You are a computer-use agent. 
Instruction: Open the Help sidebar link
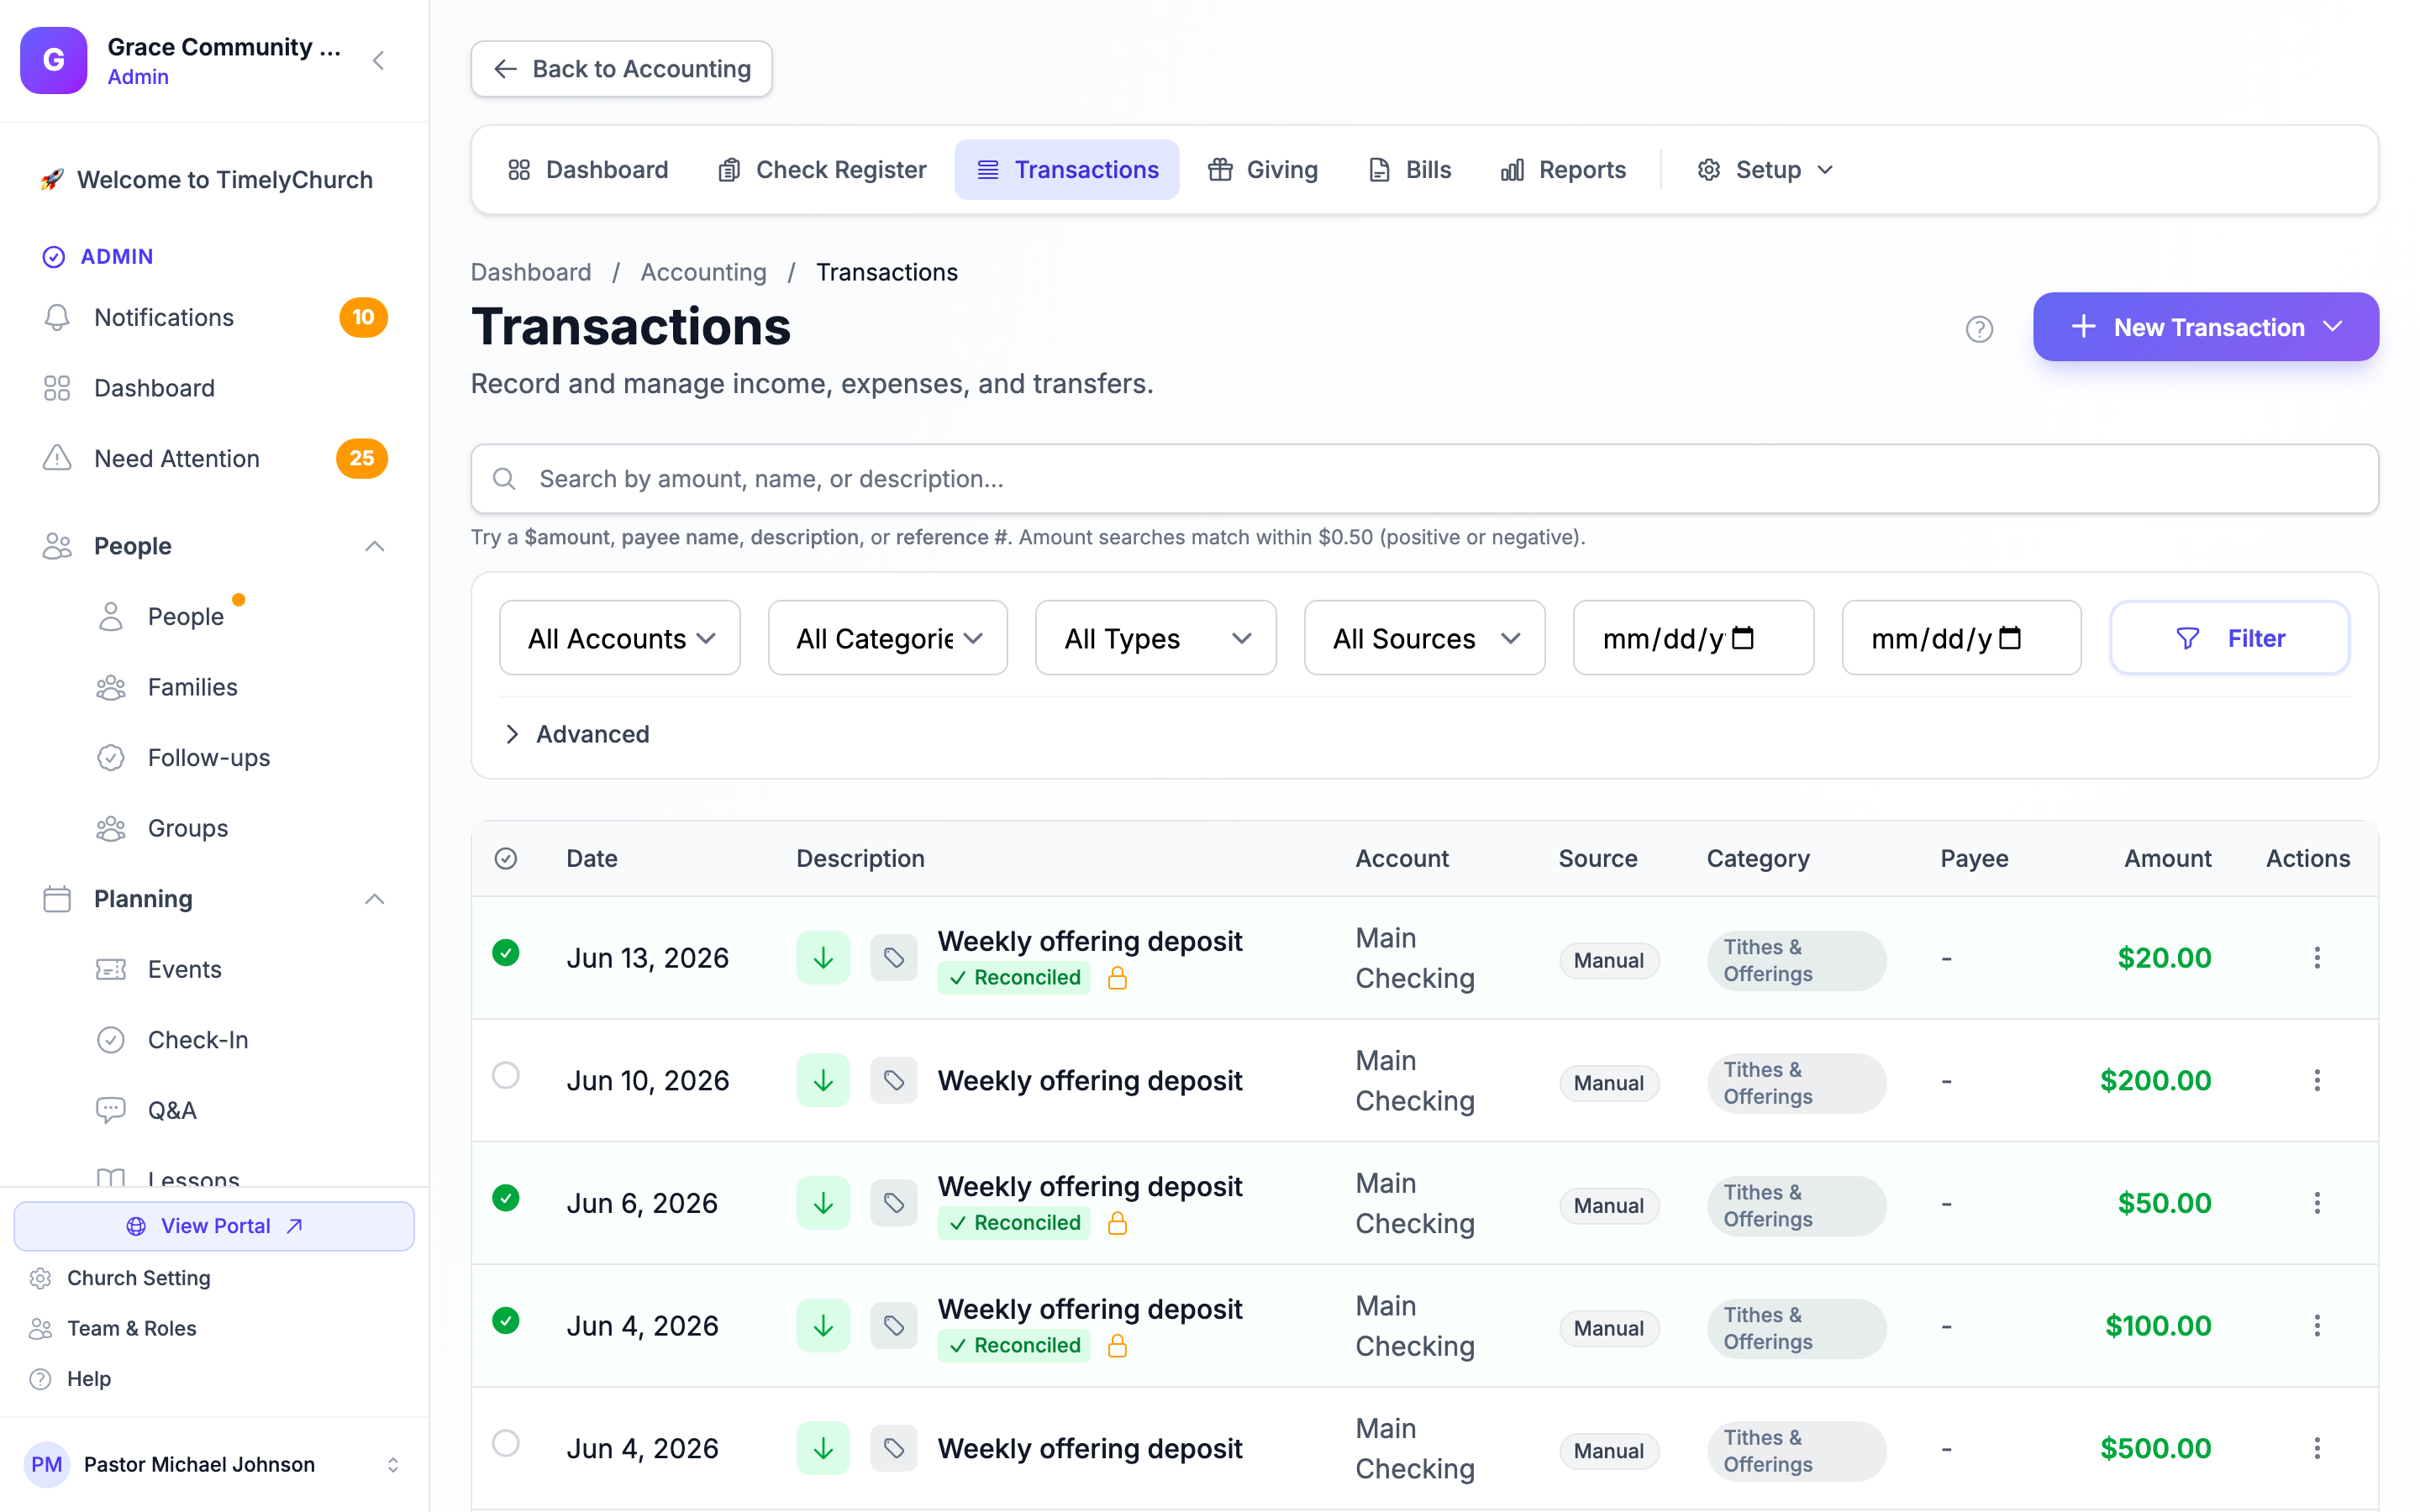point(89,1379)
